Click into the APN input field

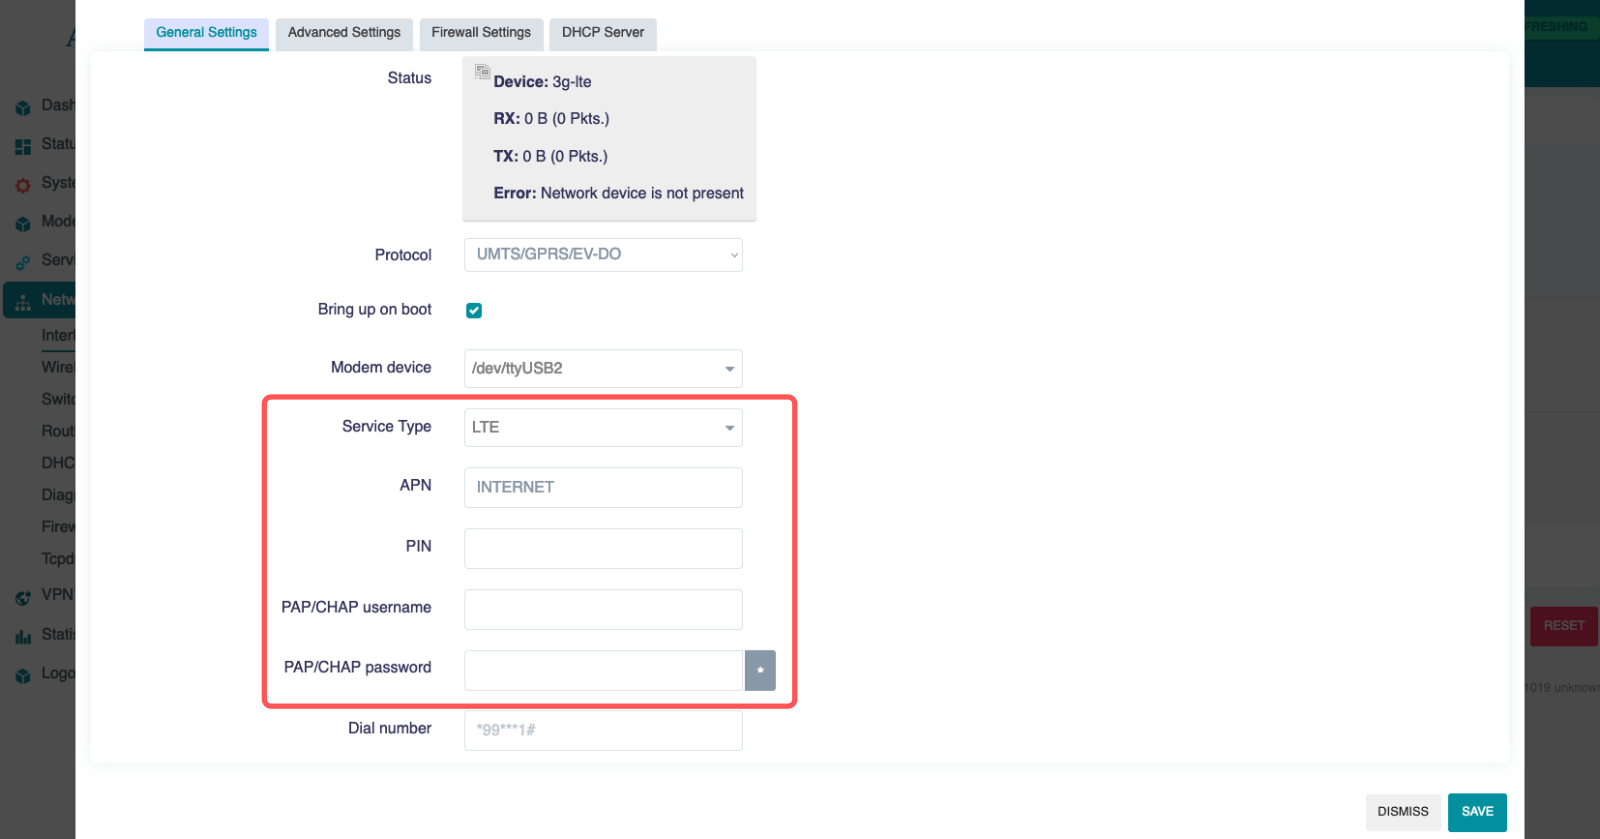click(603, 487)
